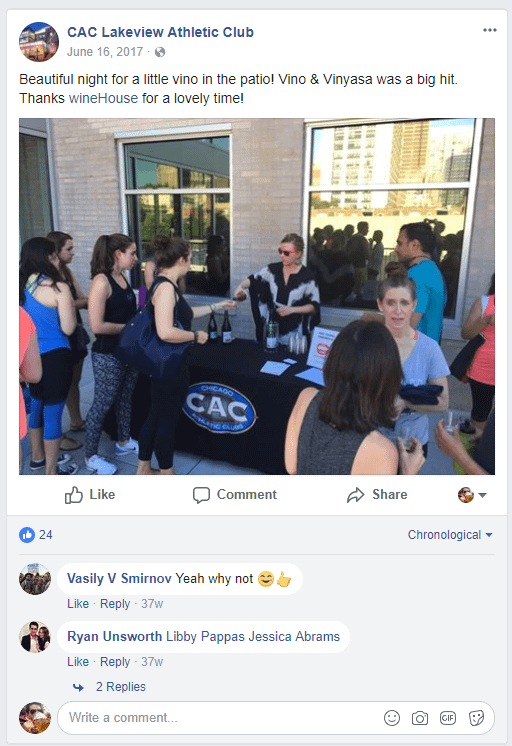Click the CAC Lakeview page profile picture
Image resolution: width=512 pixels, height=746 pixels.
click(x=39, y=42)
